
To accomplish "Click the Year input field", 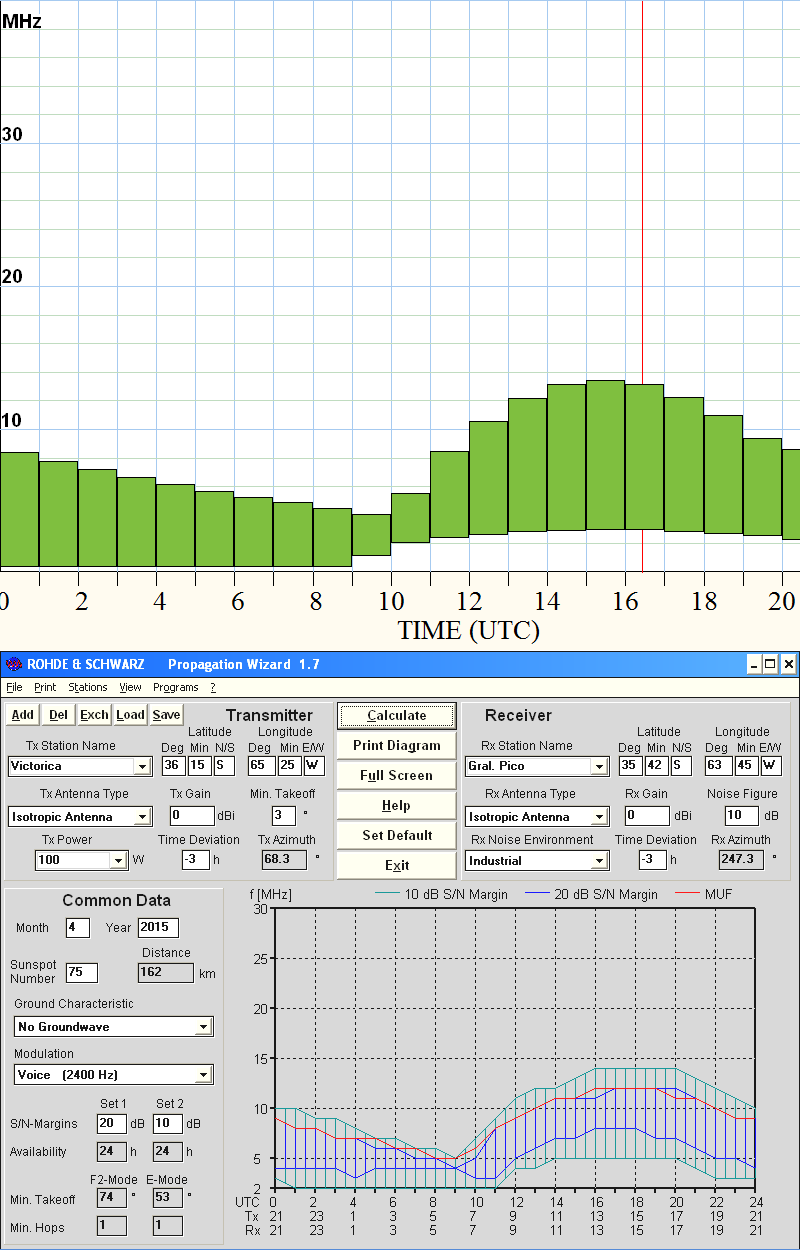I will click(158, 927).
